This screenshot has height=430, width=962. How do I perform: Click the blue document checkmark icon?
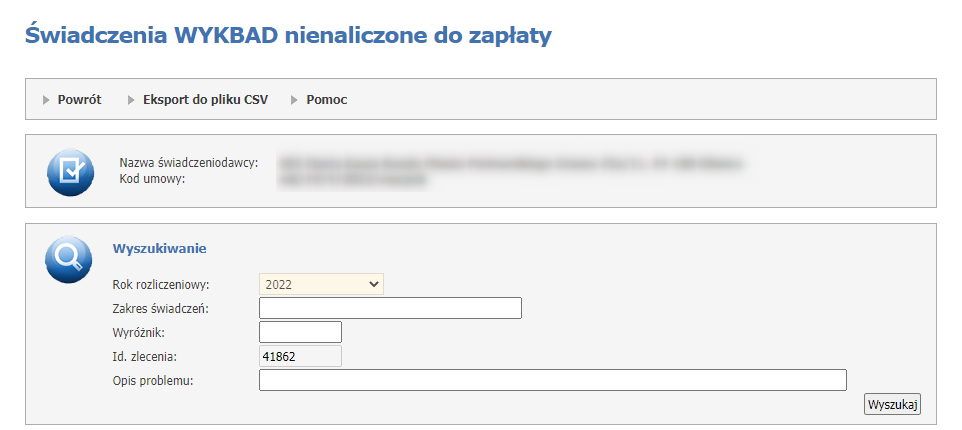coord(70,171)
